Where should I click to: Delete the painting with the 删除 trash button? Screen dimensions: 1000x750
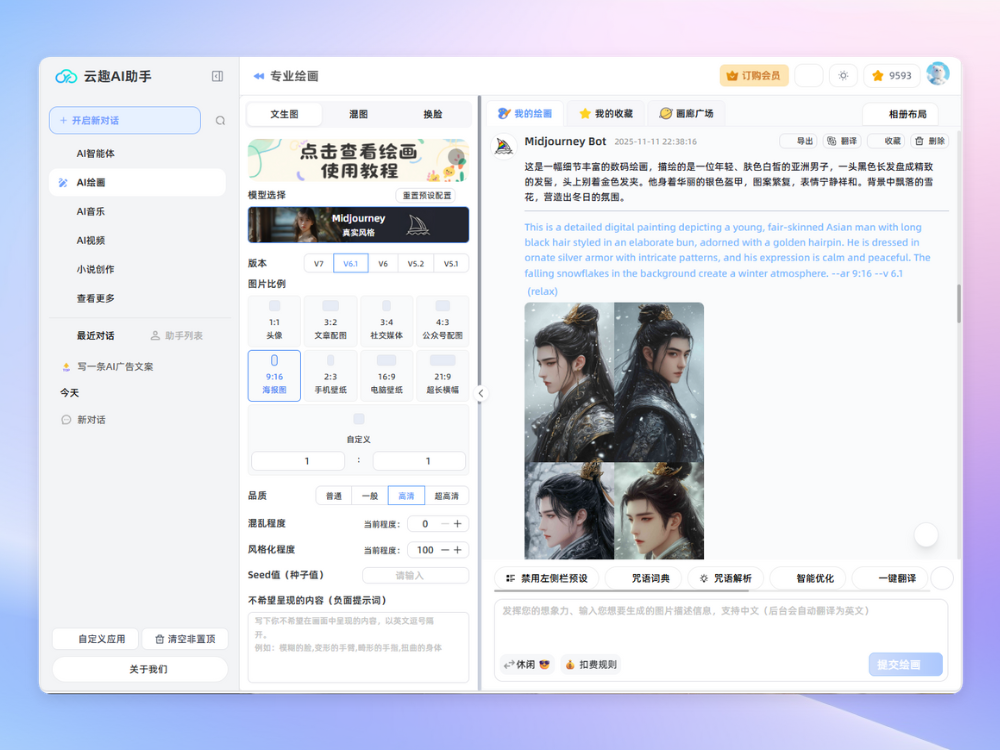[x=930, y=142]
